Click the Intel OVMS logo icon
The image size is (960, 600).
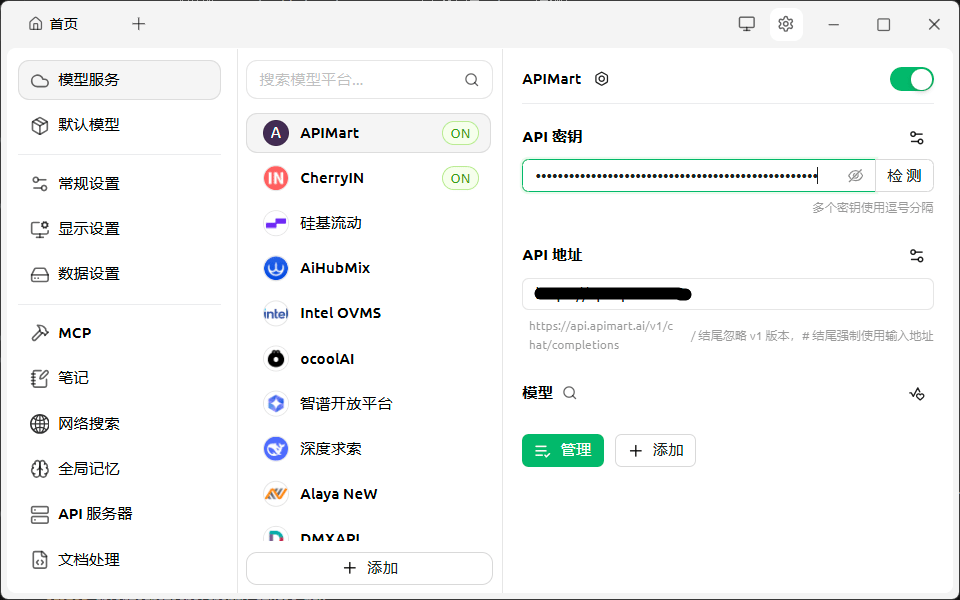pyautogui.click(x=276, y=313)
